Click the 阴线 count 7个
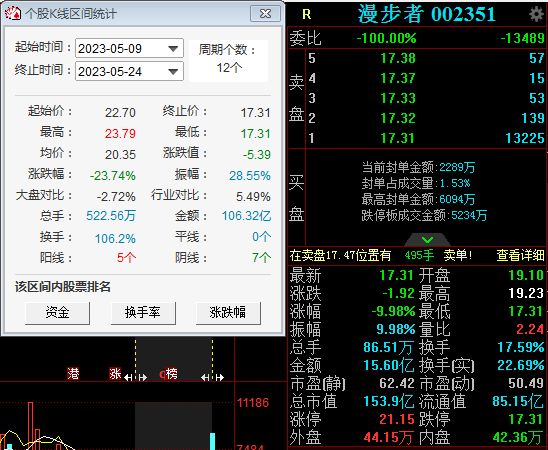This screenshot has width=548, height=450. point(261,258)
